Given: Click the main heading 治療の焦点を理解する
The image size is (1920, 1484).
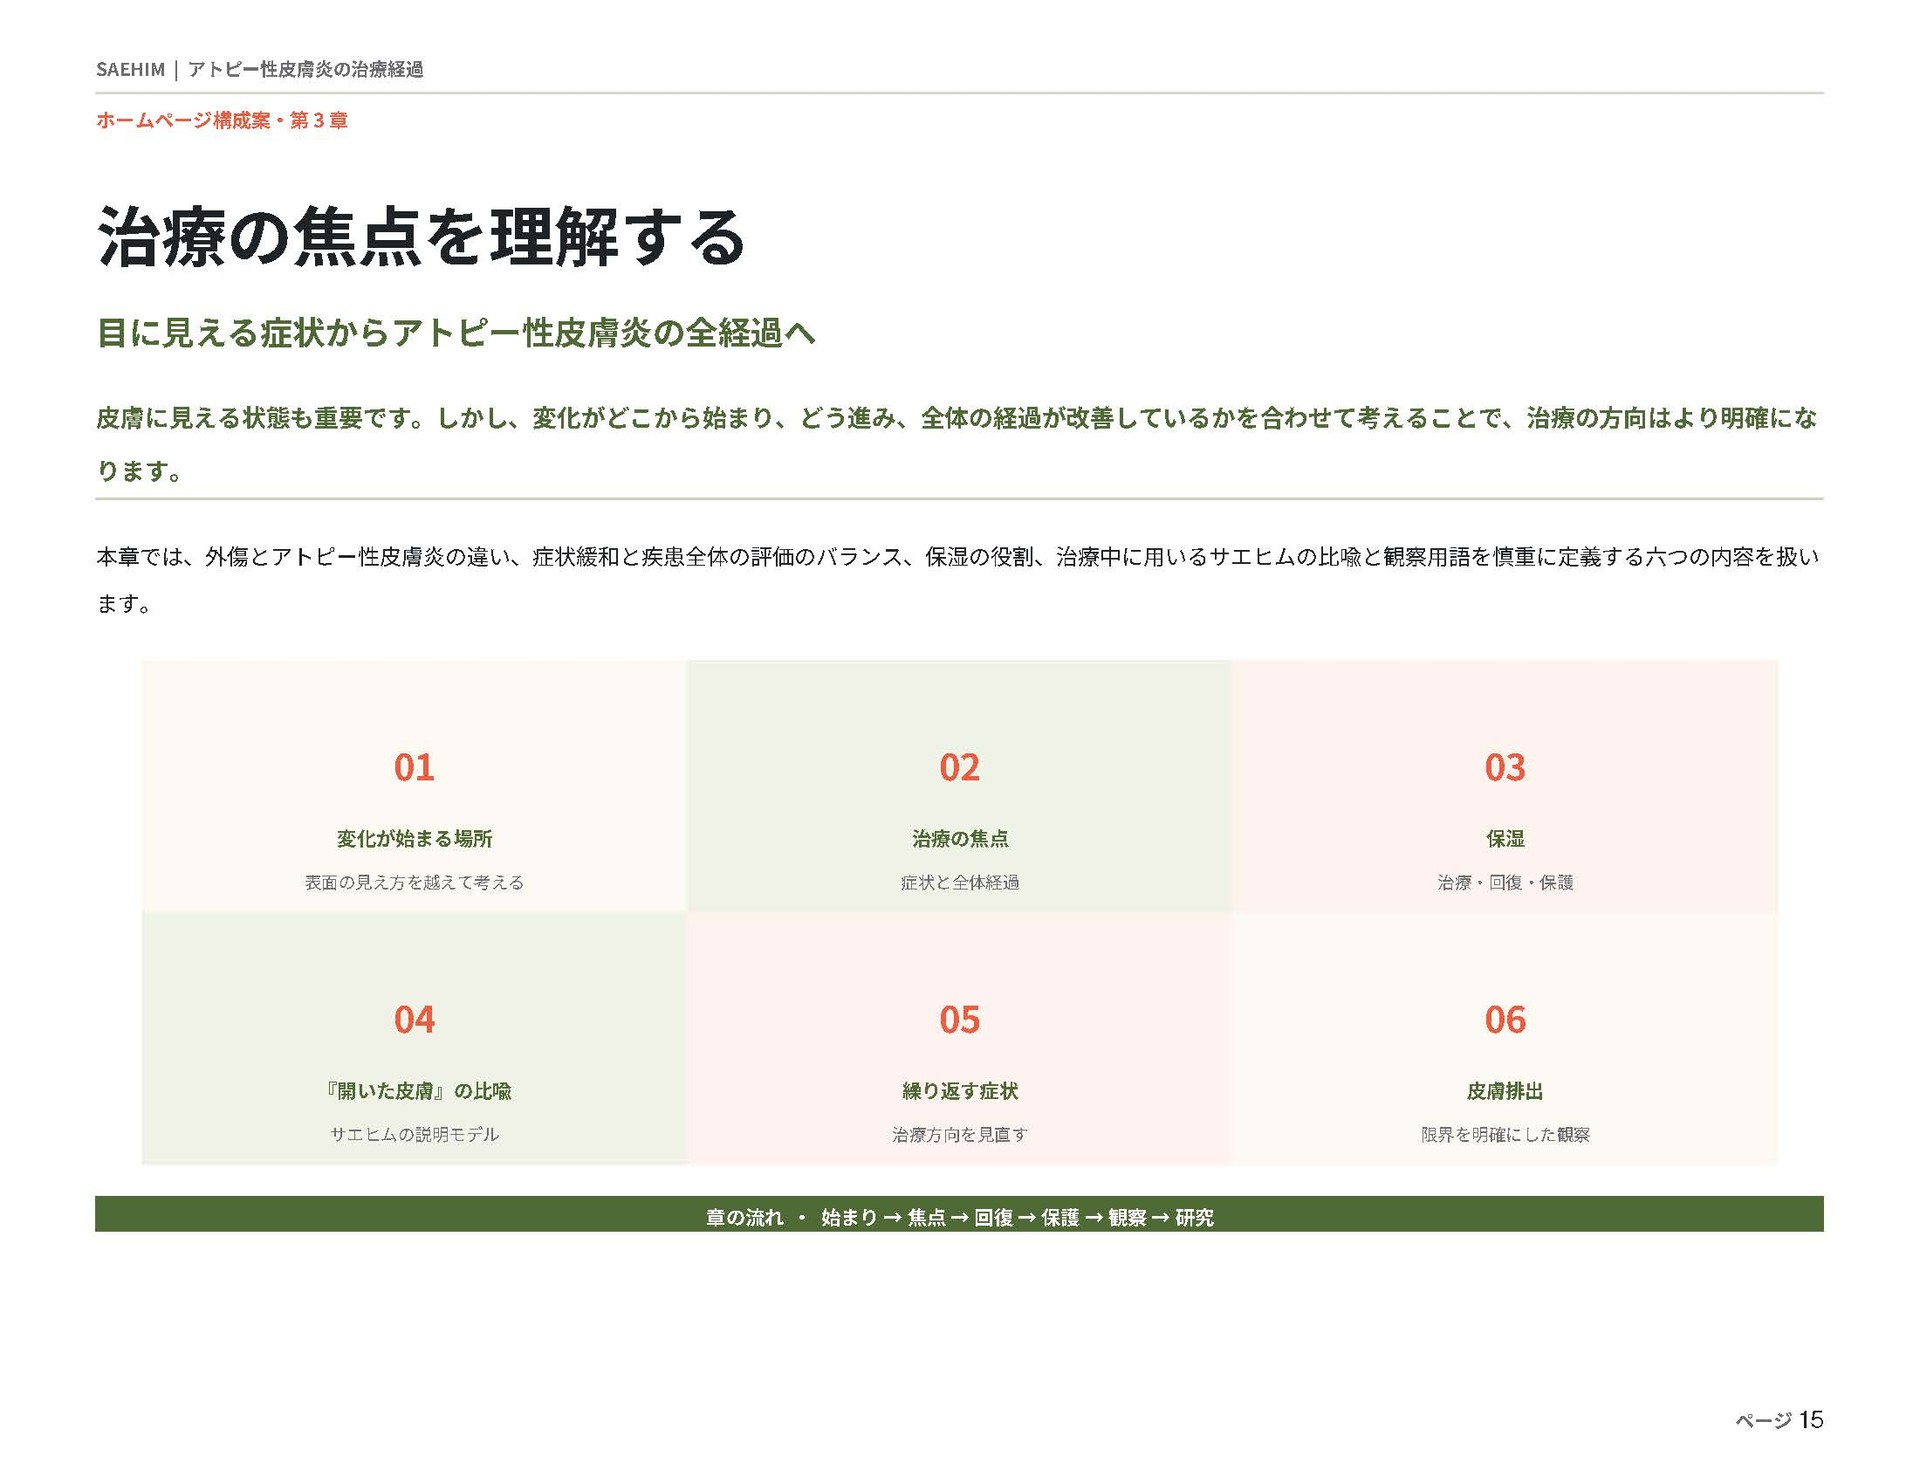Looking at the screenshot, I should [421, 238].
